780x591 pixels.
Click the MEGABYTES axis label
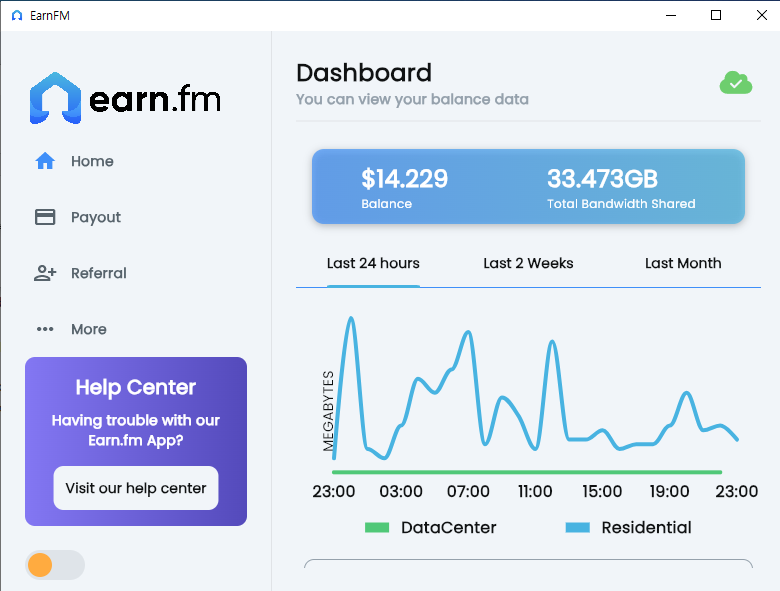tap(328, 411)
